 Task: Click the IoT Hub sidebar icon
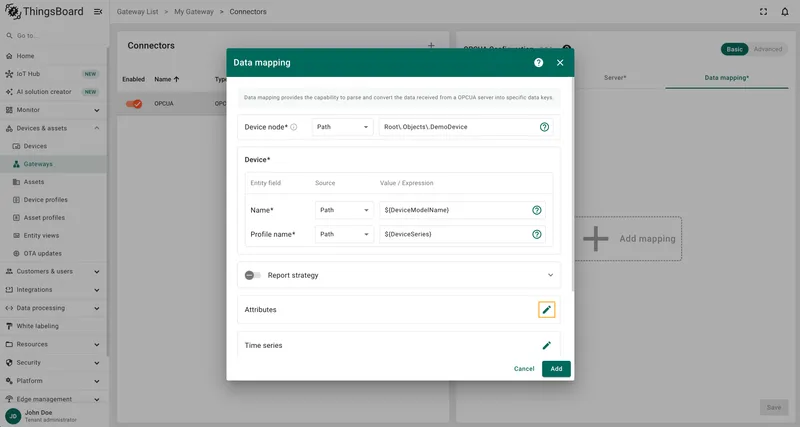pyautogui.click(x=9, y=74)
